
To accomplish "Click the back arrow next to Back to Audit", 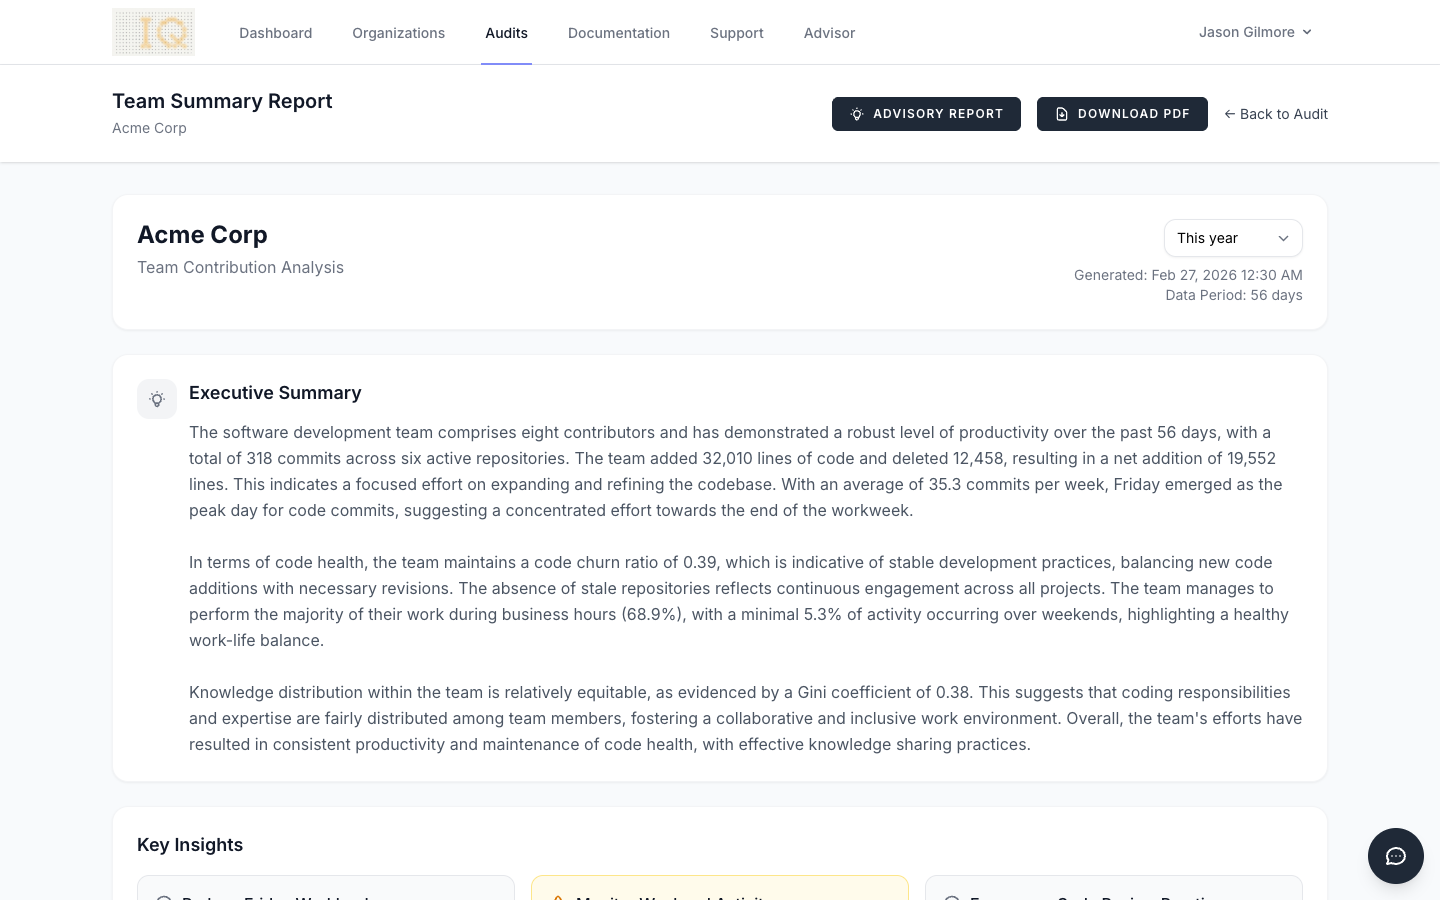I will [x=1230, y=114].
